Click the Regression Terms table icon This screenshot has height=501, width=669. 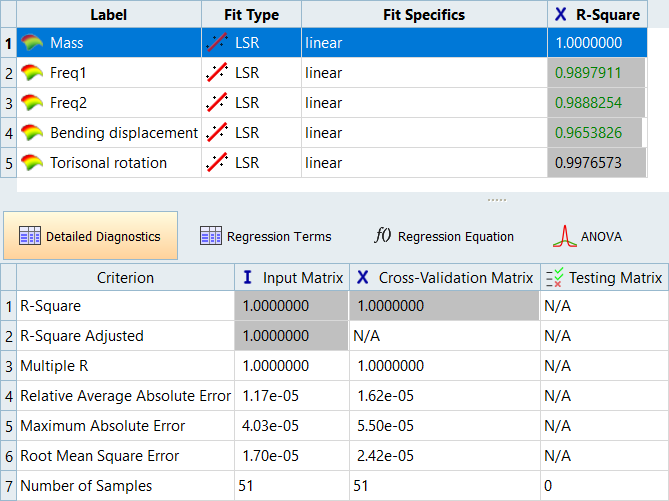(x=211, y=237)
